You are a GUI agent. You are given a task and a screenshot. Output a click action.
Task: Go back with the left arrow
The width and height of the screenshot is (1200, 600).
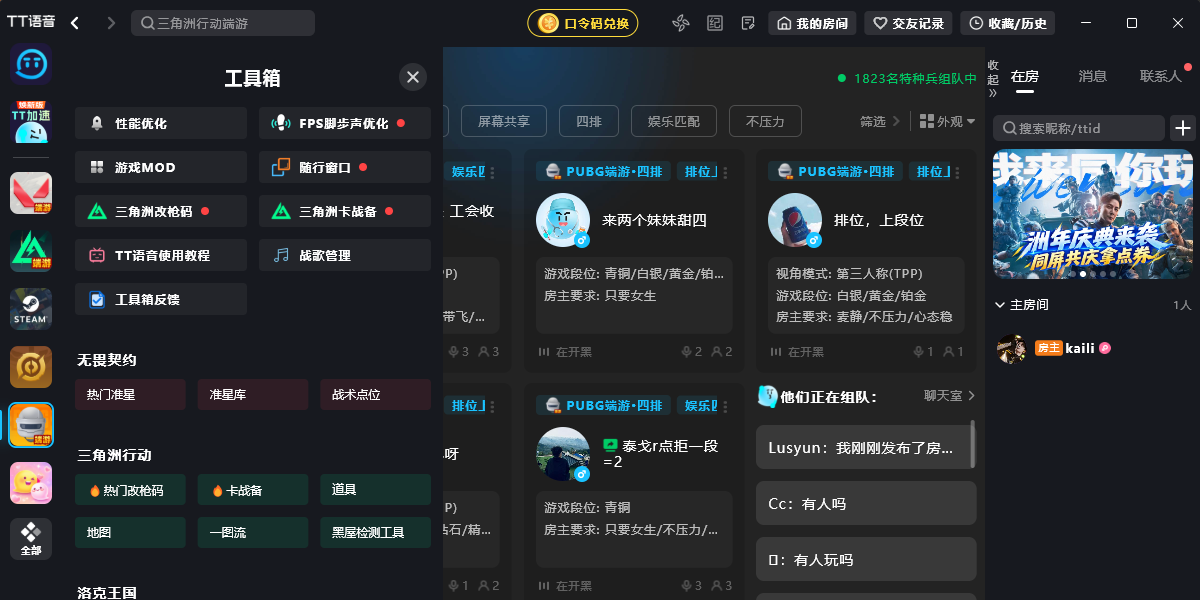(75, 23)
